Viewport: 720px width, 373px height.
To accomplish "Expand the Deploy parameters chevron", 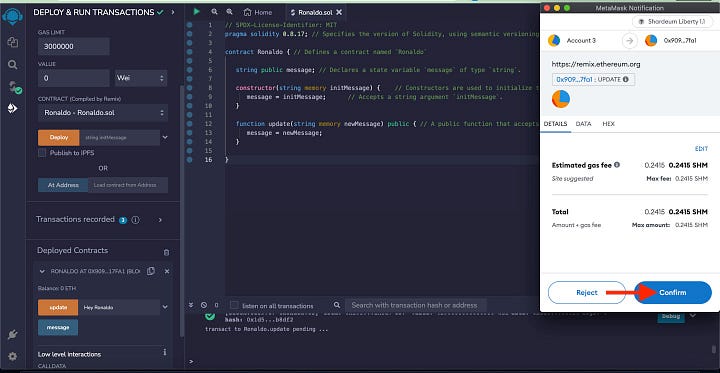I will pyautogui.click(x=165, y=137).
